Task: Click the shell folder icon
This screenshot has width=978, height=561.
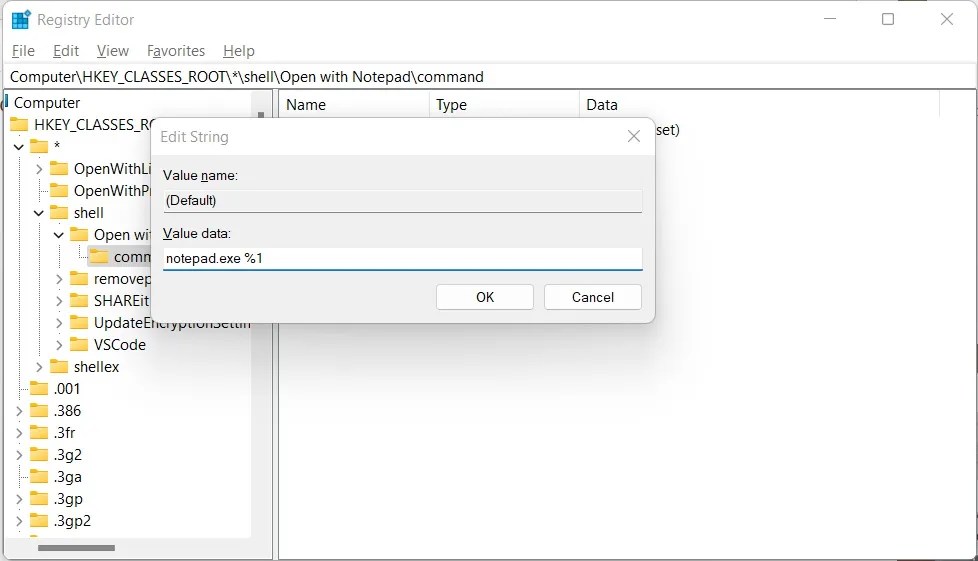Action: (x=59, y=213)
